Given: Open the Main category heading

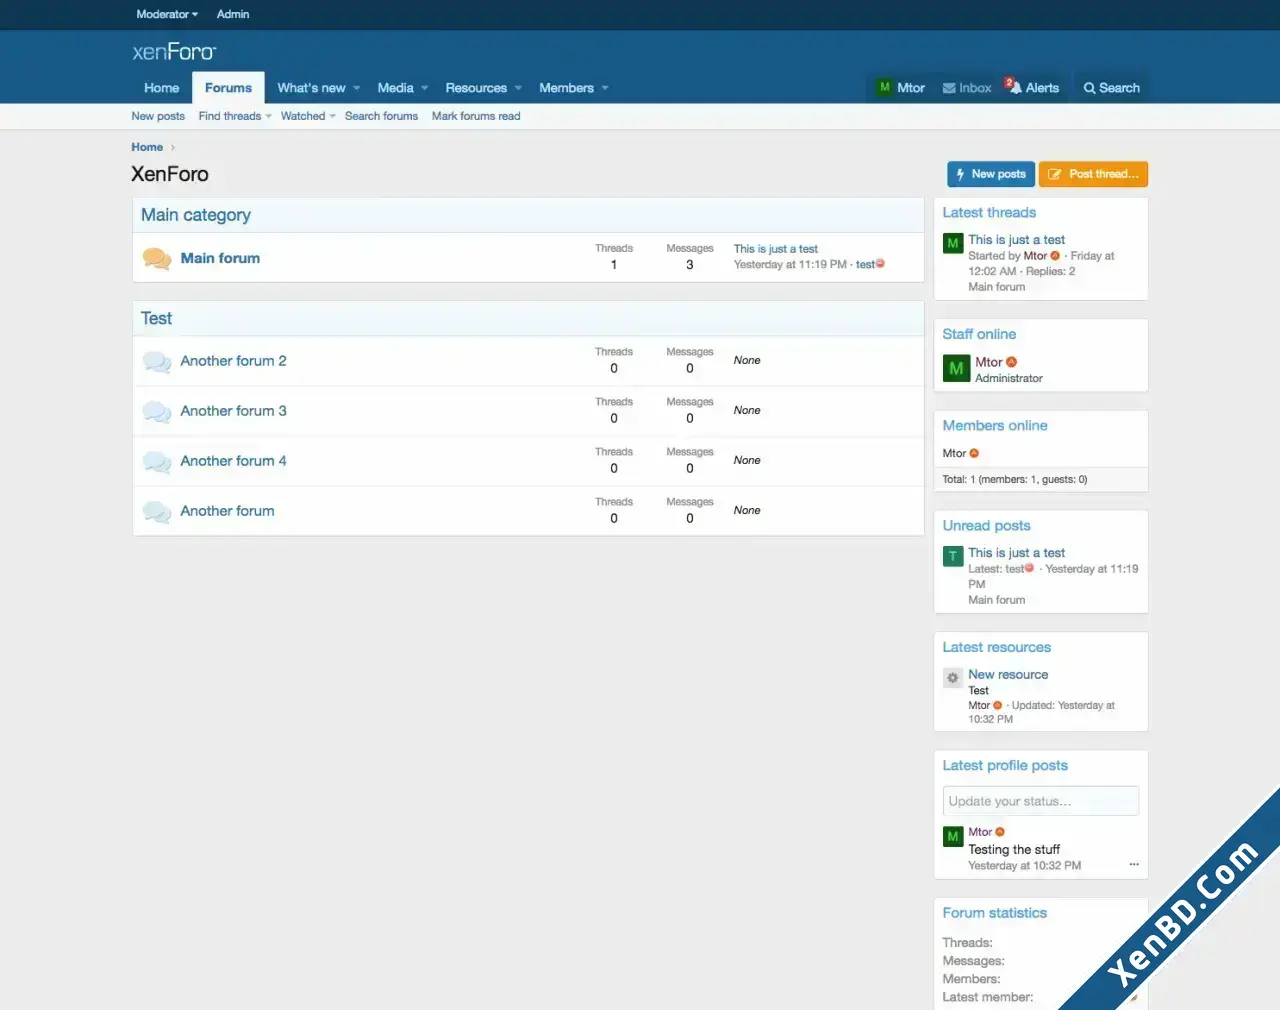Looking at the screenshot, I should 196,215.
